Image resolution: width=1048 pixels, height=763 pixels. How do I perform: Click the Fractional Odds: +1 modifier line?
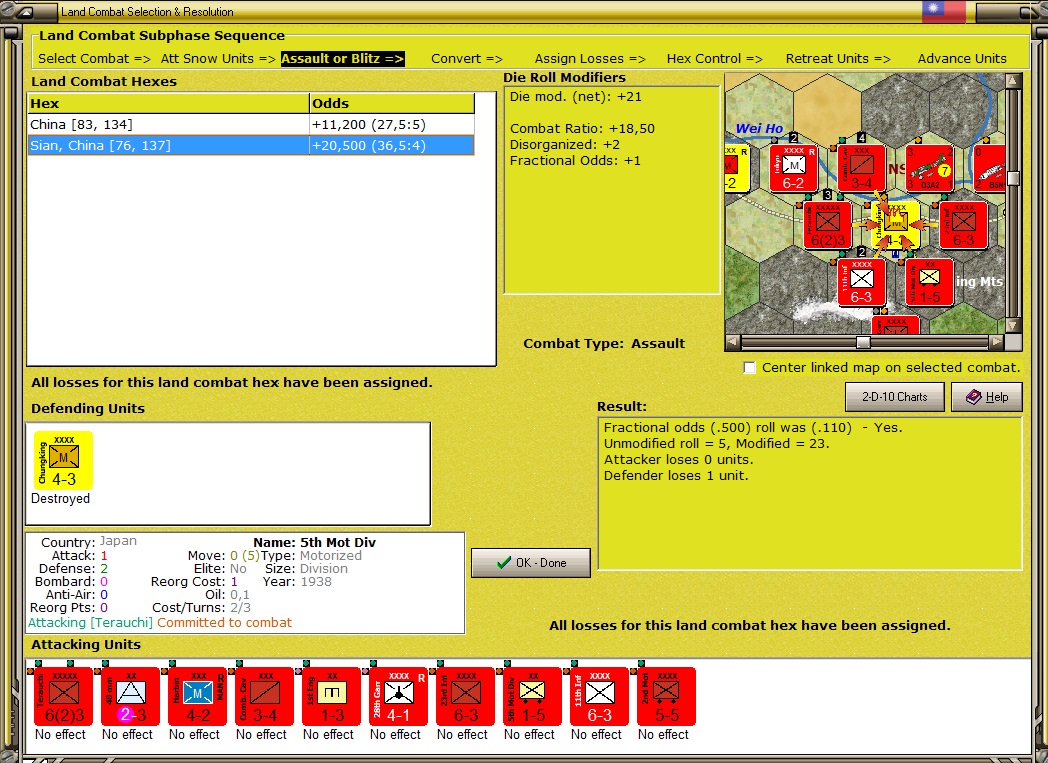[575, 160]
